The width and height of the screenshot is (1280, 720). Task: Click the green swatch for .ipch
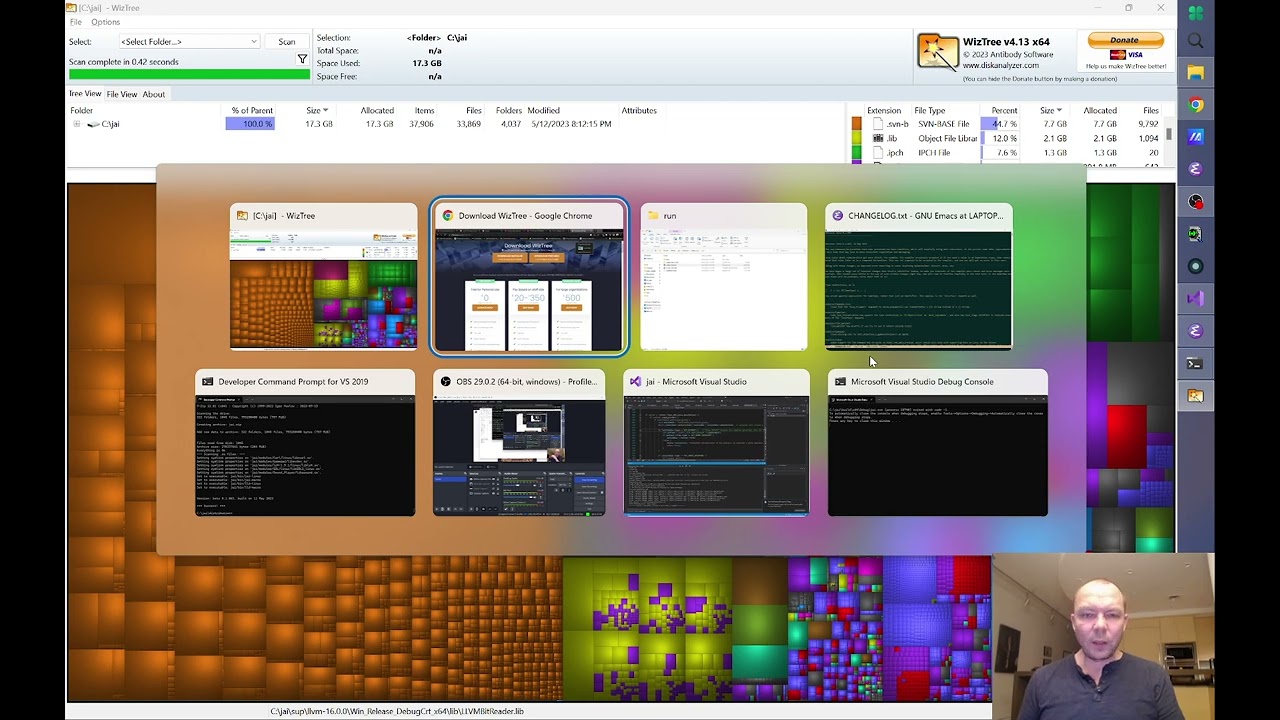coord(856,153)
